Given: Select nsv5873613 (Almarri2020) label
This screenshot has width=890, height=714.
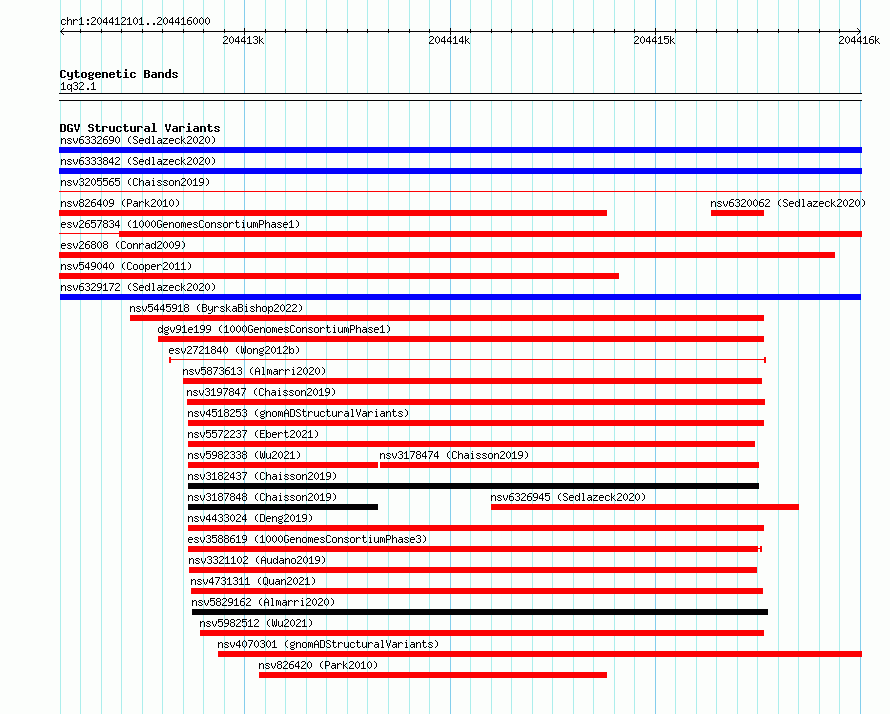Looking at the screenshot, I should [254, 371].
